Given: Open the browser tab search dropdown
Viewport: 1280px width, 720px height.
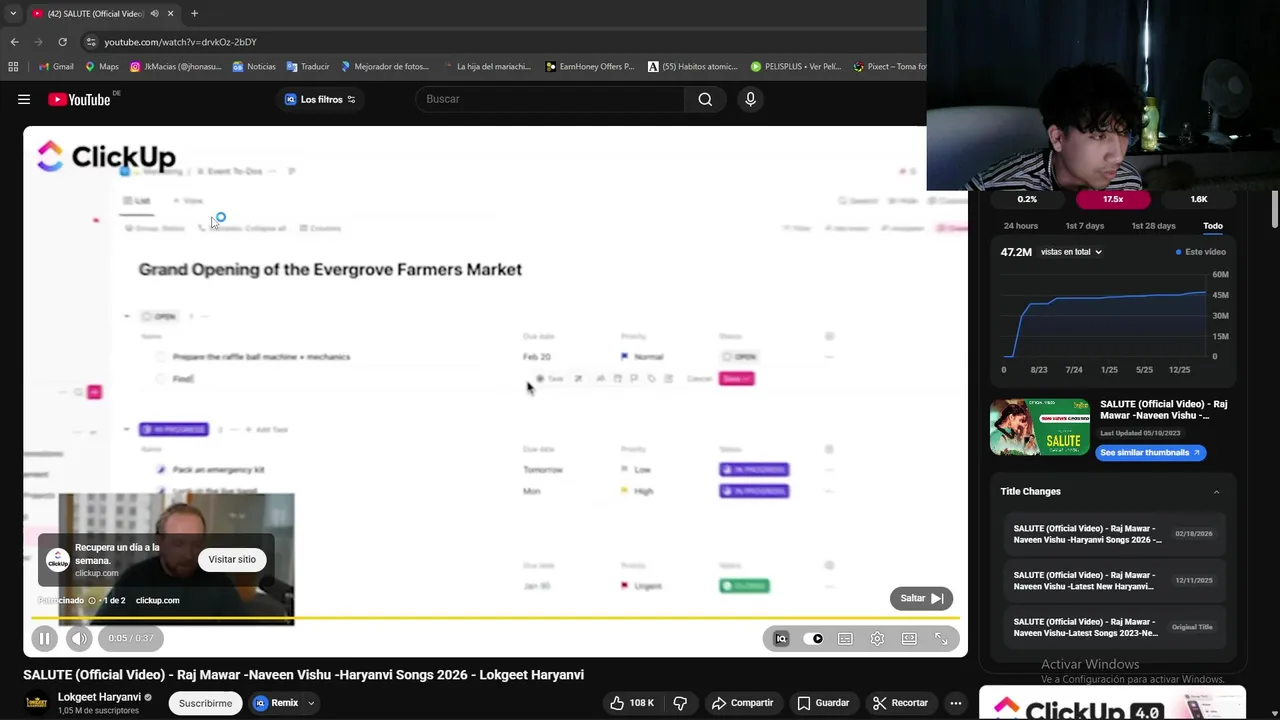Looking at the screenshot, I should pos(12,13).
